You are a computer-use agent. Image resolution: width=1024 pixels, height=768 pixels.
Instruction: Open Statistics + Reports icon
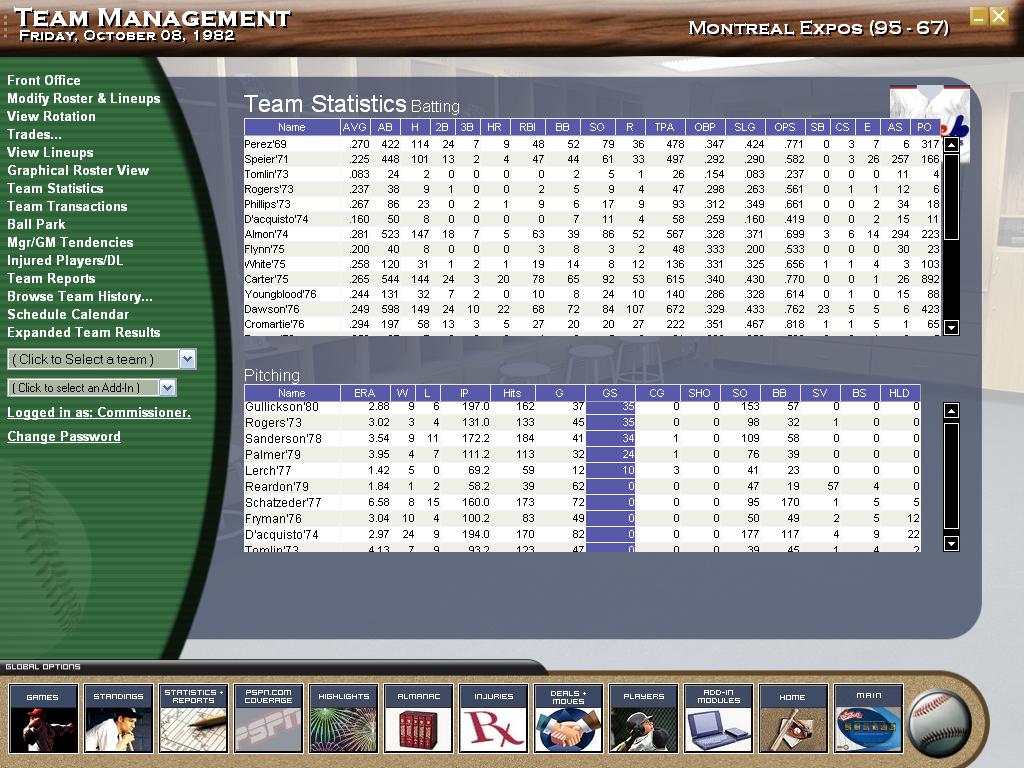(x=193, y=718)
